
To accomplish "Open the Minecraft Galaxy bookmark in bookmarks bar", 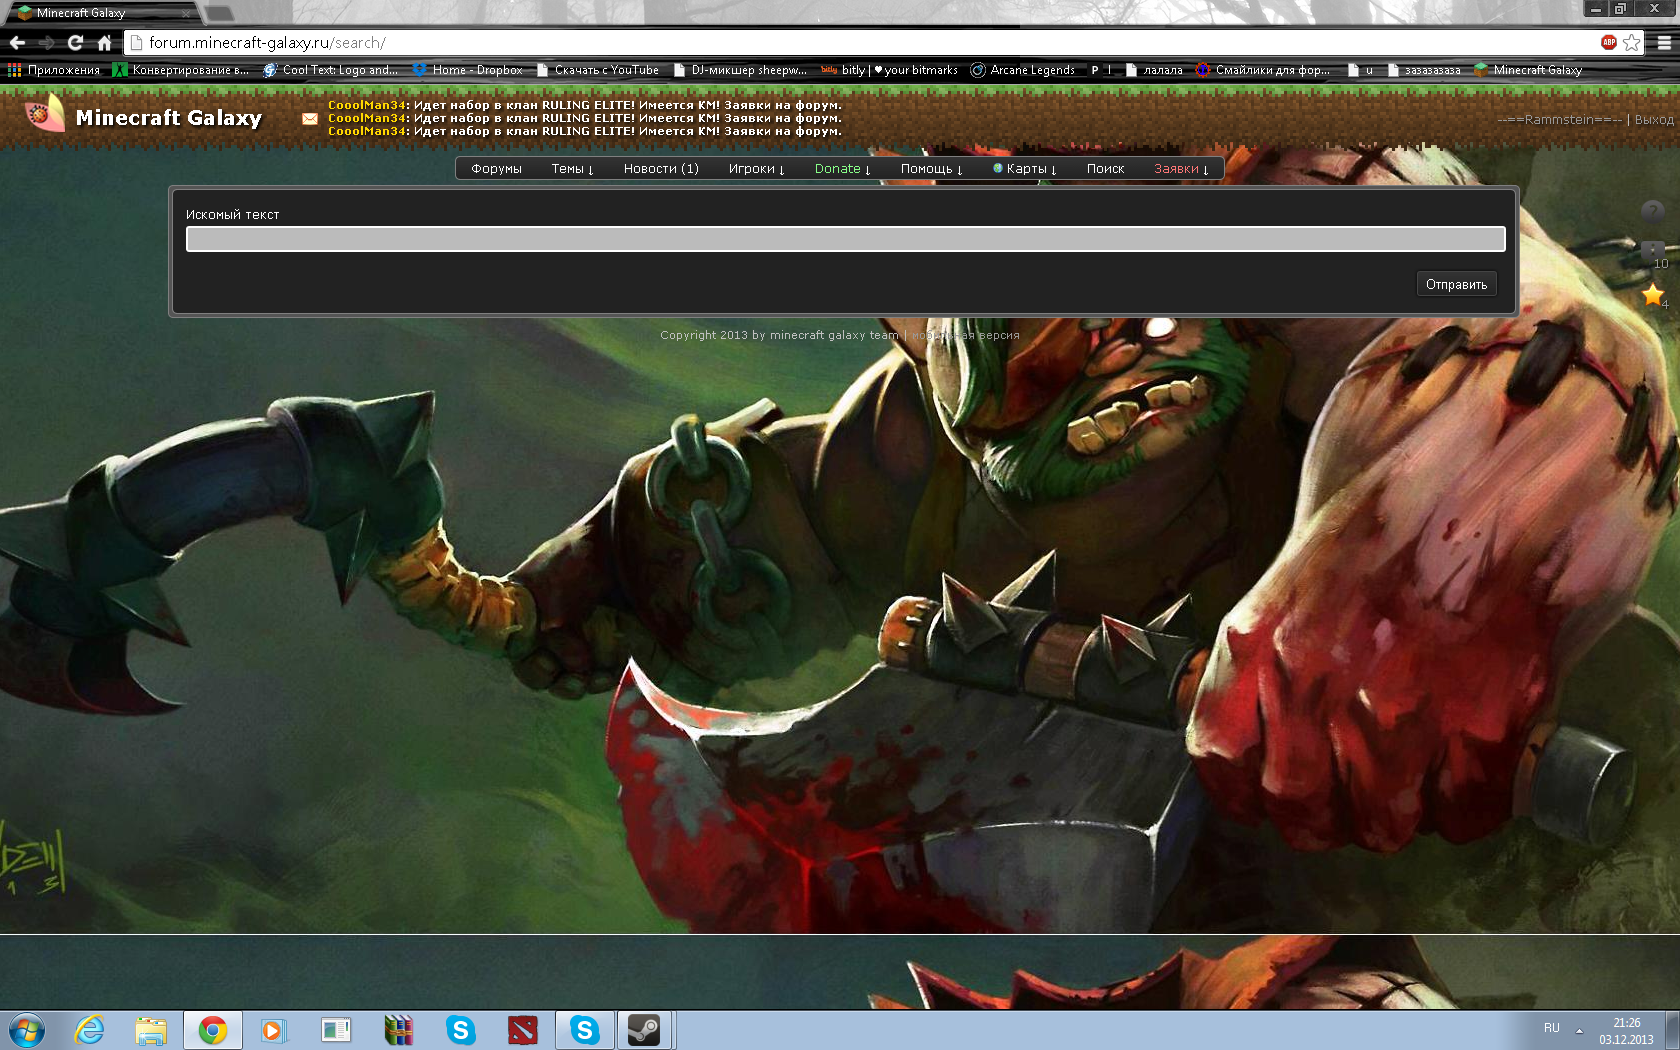I will pos(1527,70).
